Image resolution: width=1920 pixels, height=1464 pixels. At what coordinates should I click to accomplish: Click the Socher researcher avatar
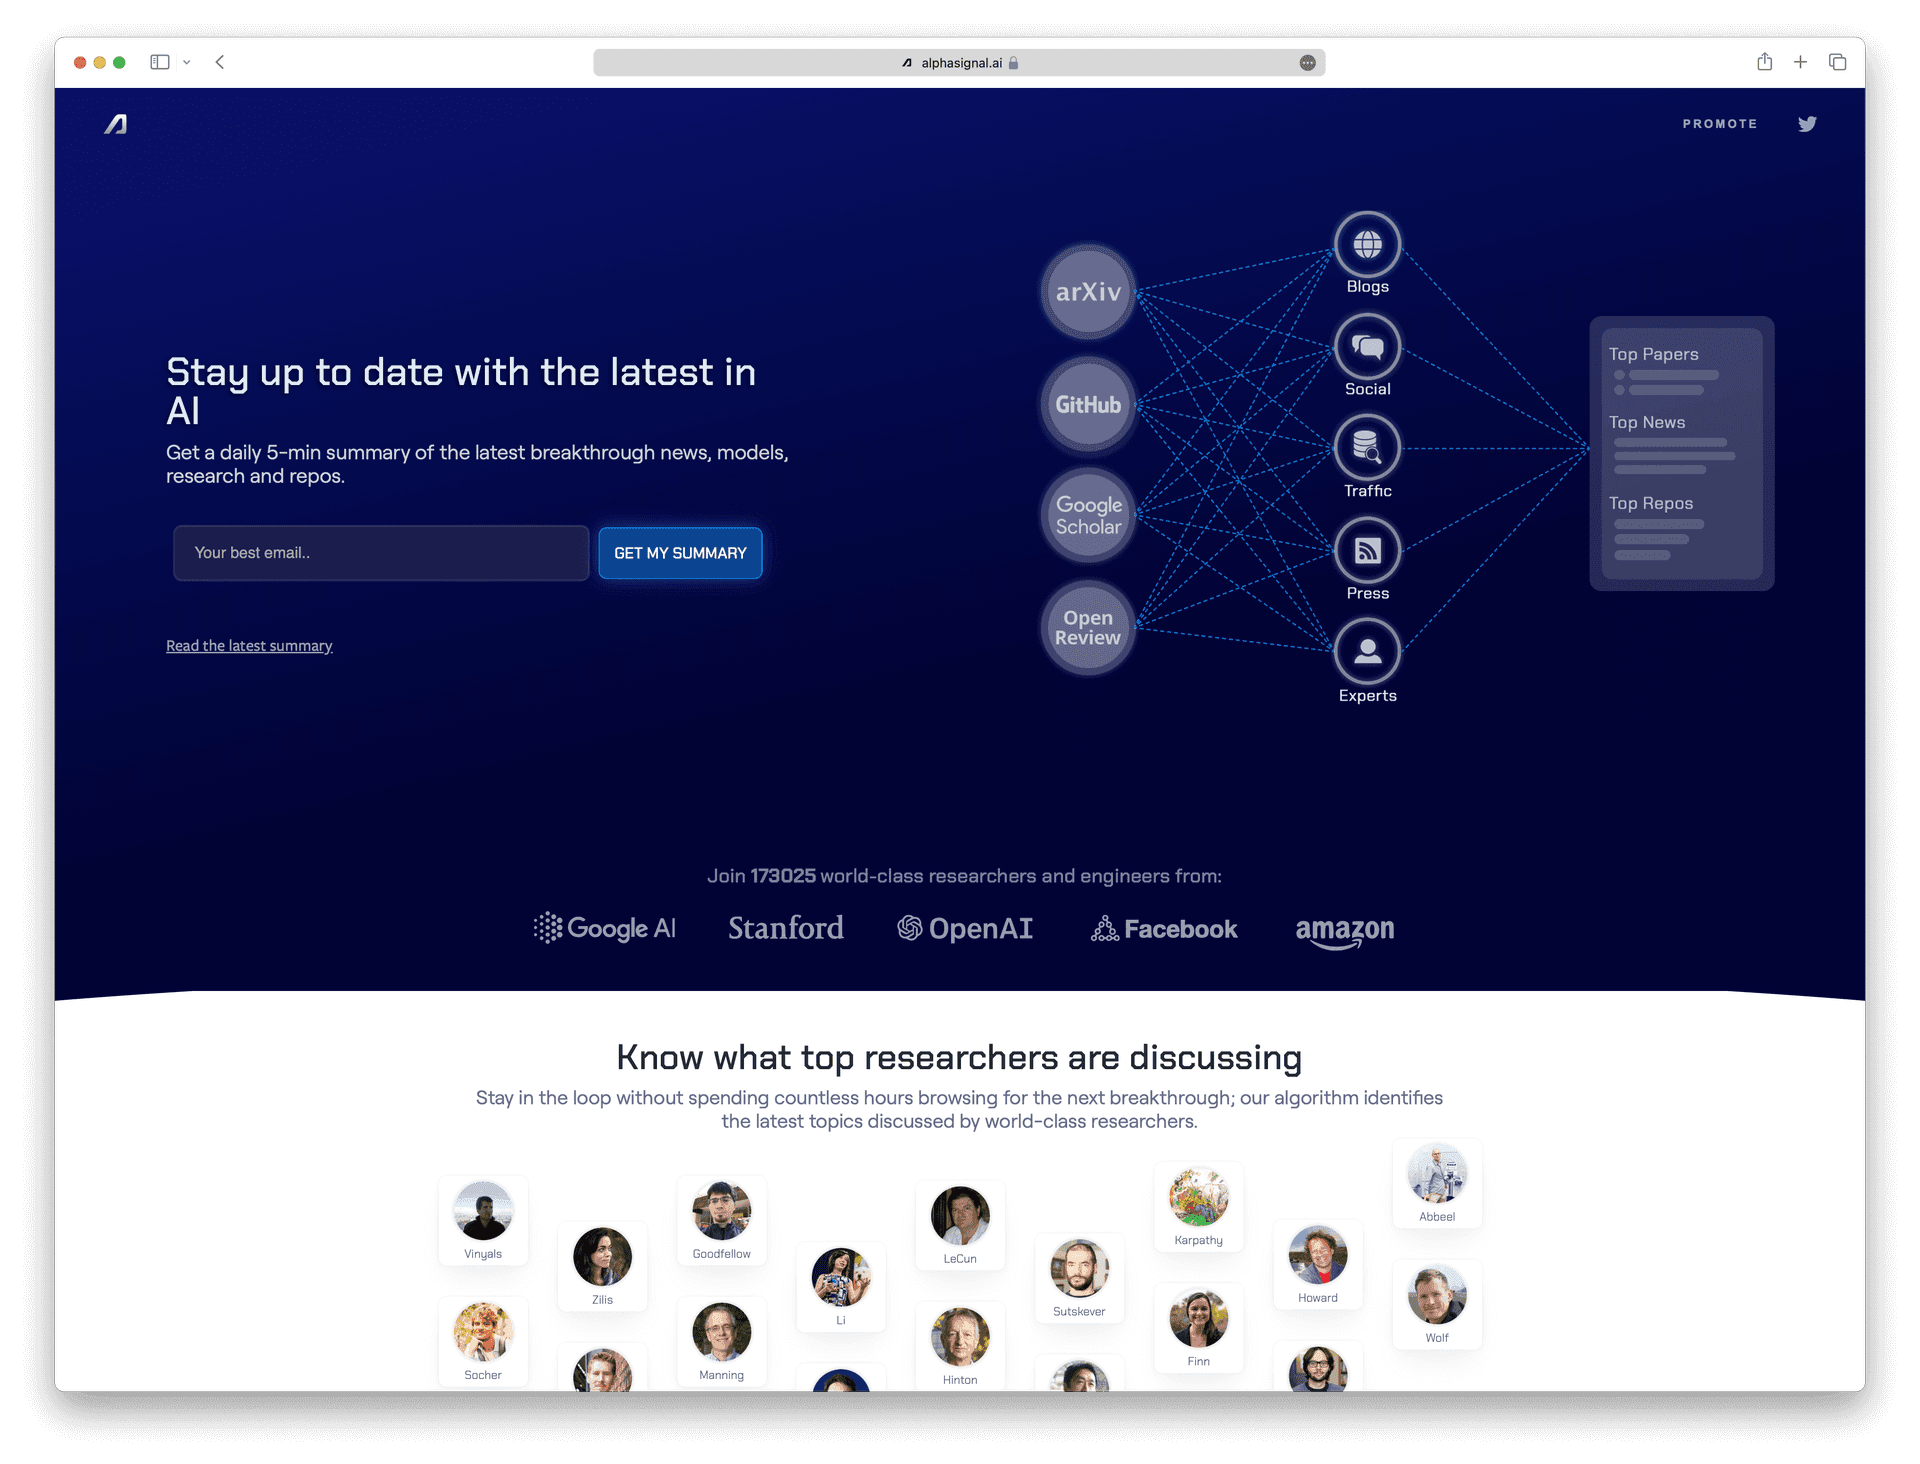point(483,1332)
